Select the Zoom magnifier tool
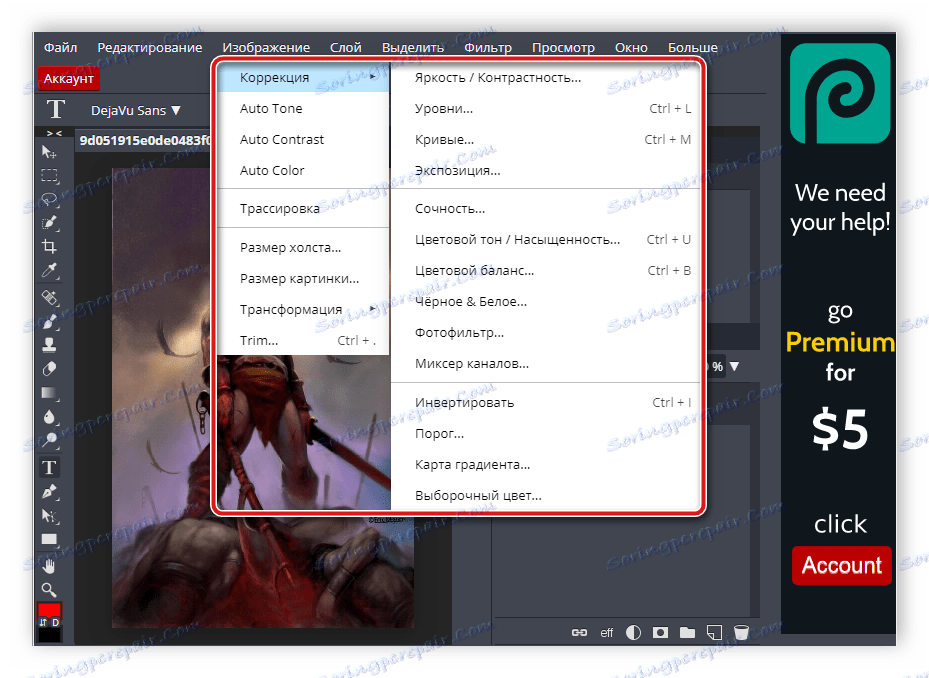929x678 pixels. pyautogui.click(x=49, y=590)
